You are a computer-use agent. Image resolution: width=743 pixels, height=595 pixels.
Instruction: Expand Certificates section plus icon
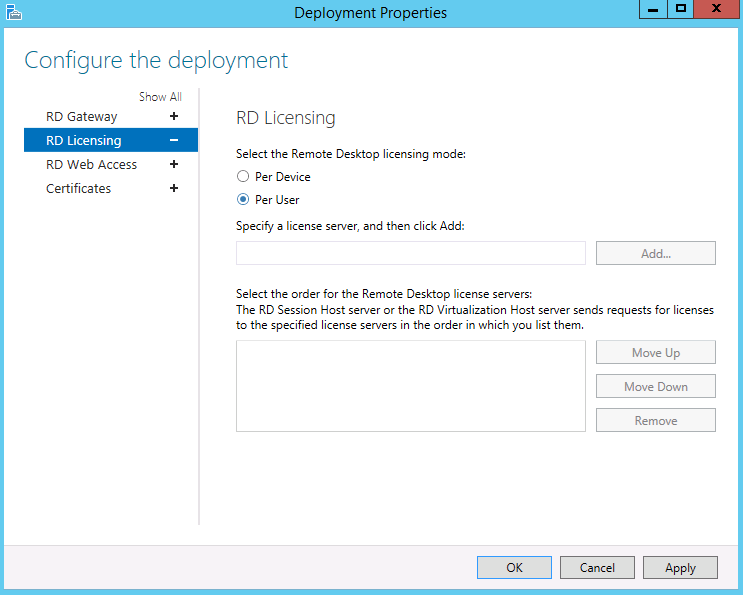point(174,188)
